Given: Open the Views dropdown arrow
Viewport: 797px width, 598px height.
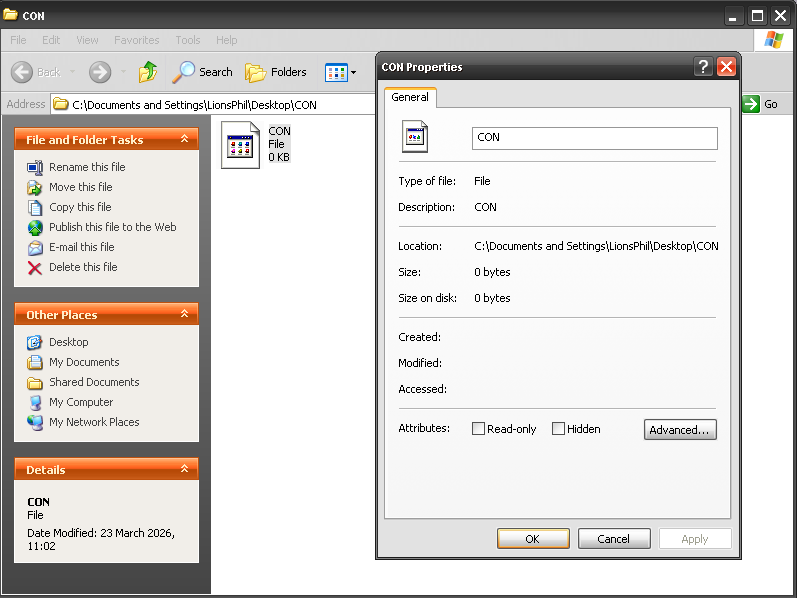Looking at the screenshot, I should tap(354, 73).
